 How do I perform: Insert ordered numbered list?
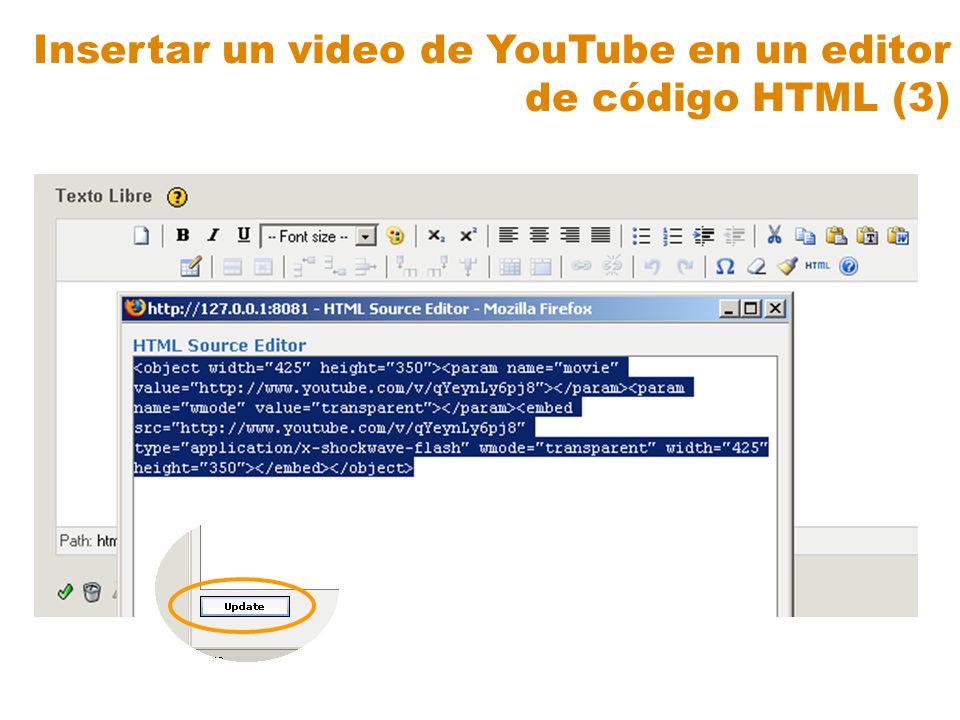pyautogui.click(x=672, y=236)
